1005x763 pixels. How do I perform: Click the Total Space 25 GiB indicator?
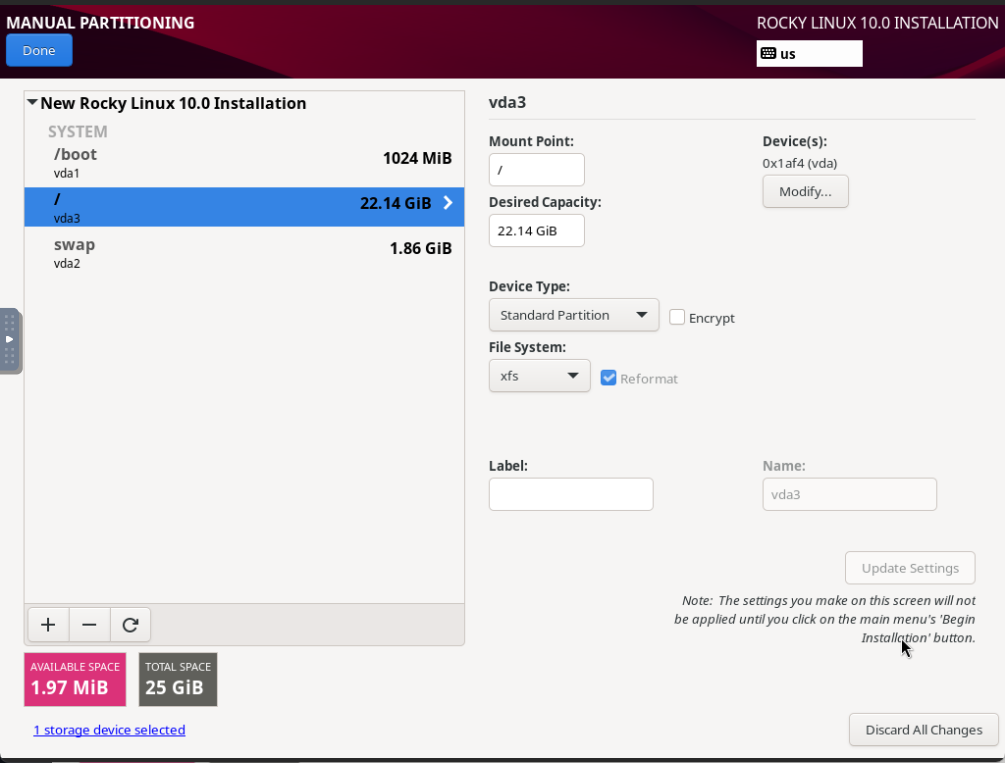178,680
